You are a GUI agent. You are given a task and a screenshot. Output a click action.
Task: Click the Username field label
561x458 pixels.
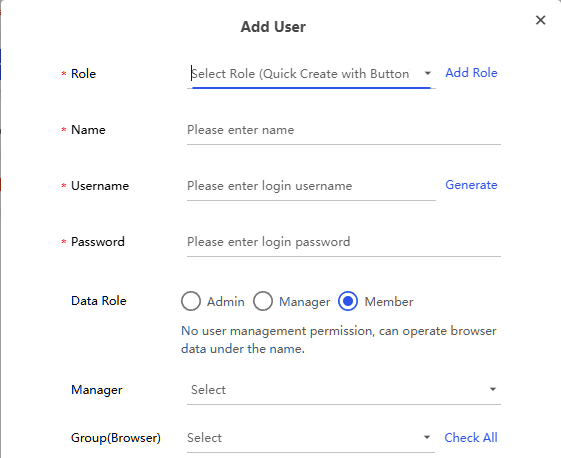click(100, 186)
